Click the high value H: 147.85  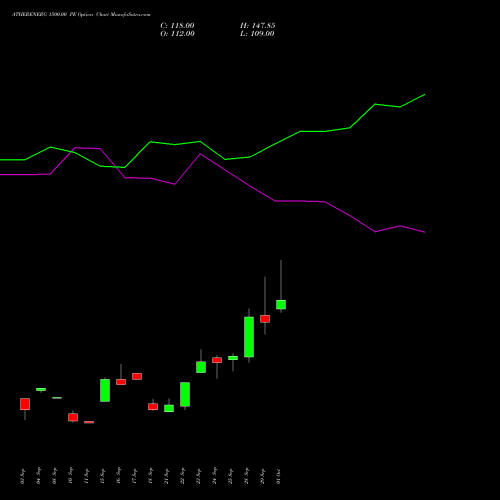click(x=258, y=26)
